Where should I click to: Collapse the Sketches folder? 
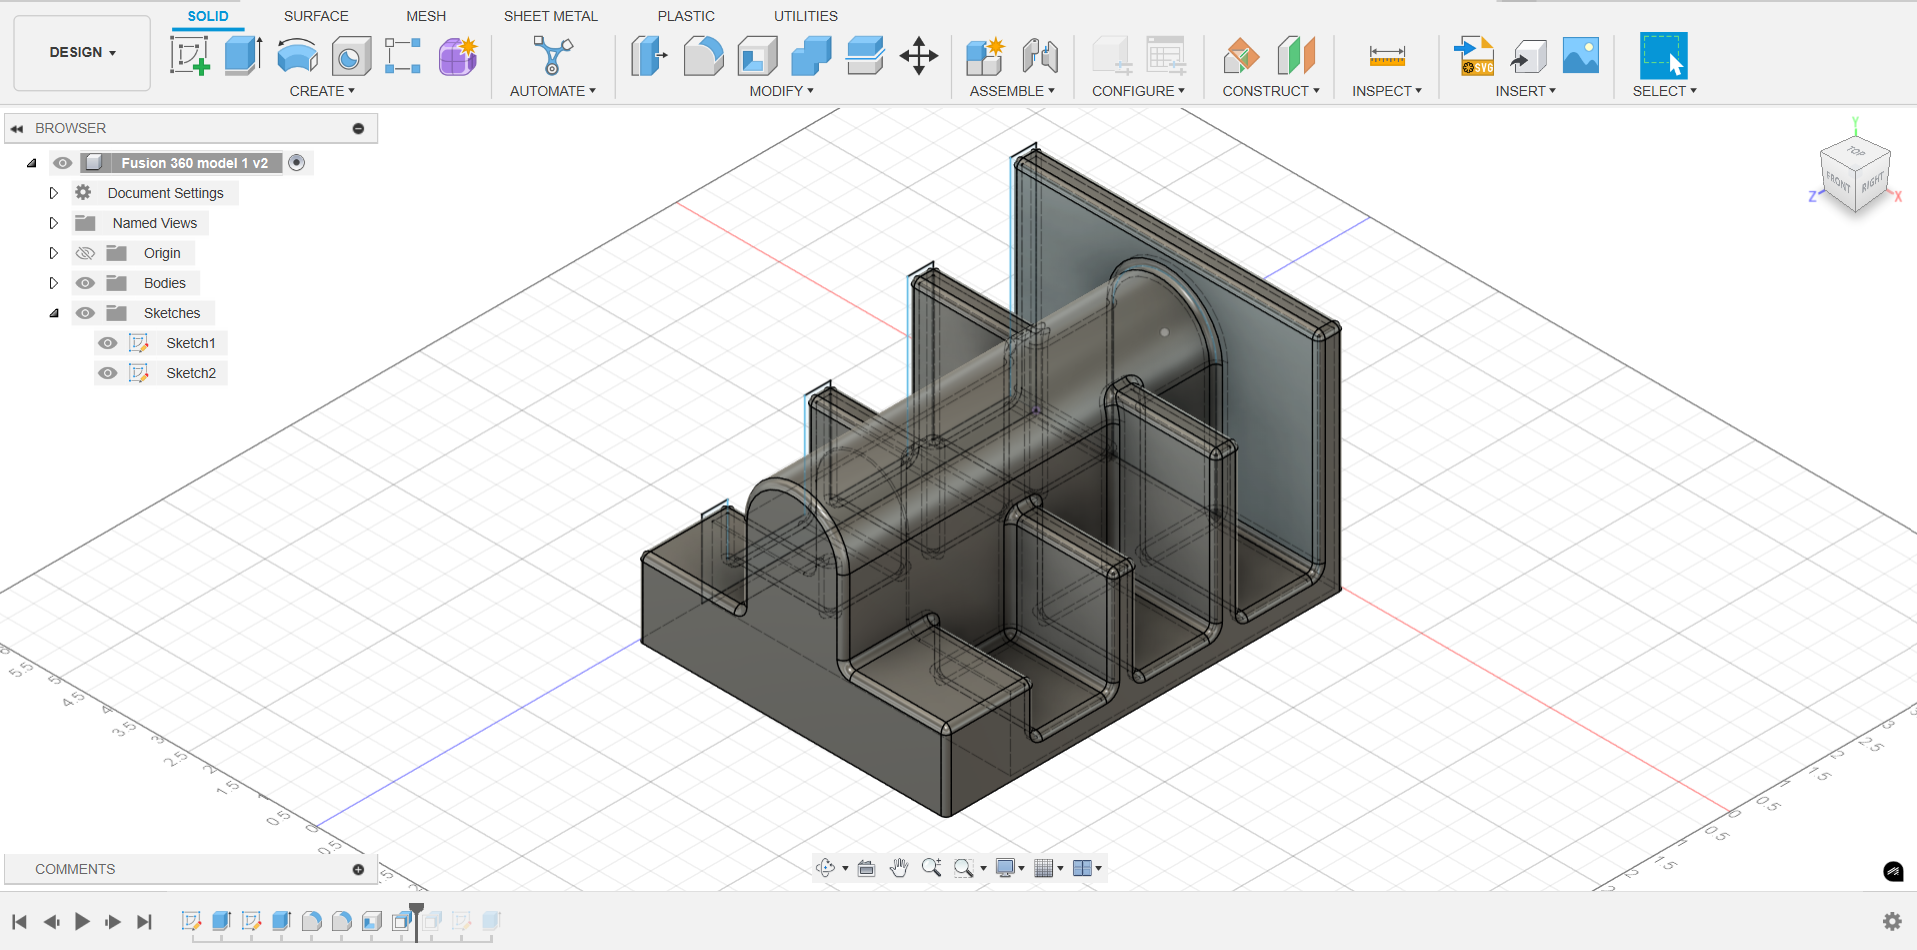[x=54, y=313]
